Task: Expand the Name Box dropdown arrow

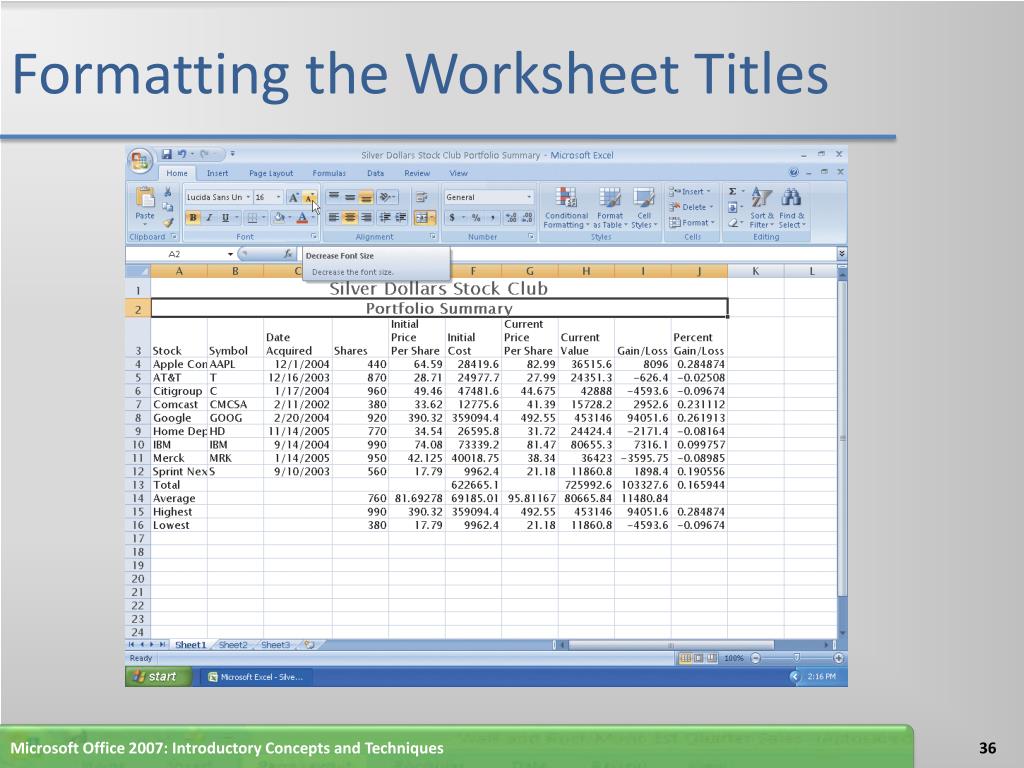Action: tap(231, 254)
